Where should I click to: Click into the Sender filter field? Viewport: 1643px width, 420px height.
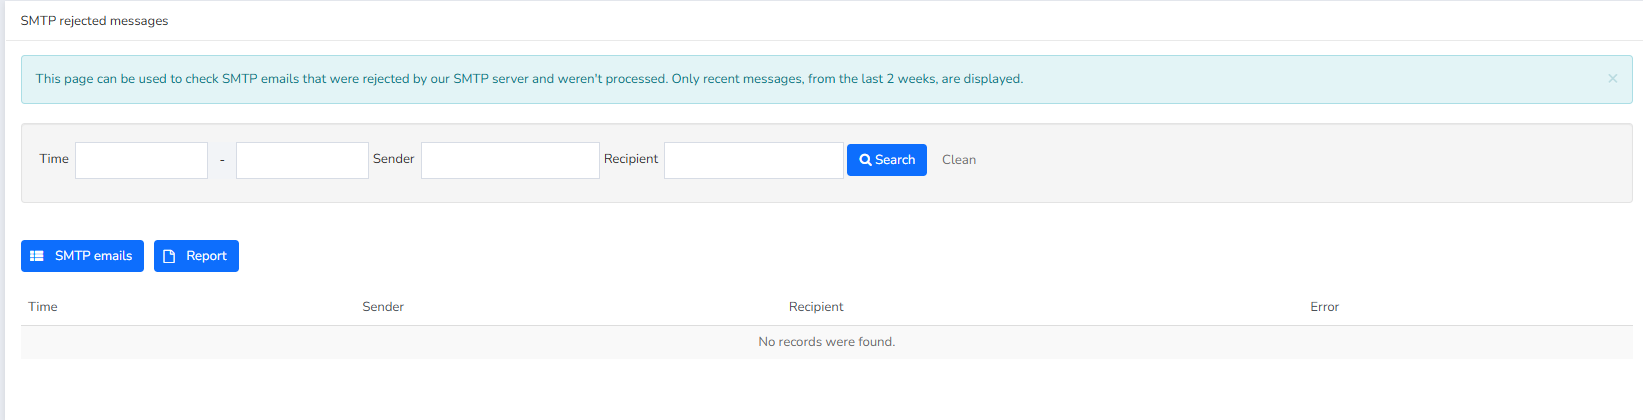[510, 160]
